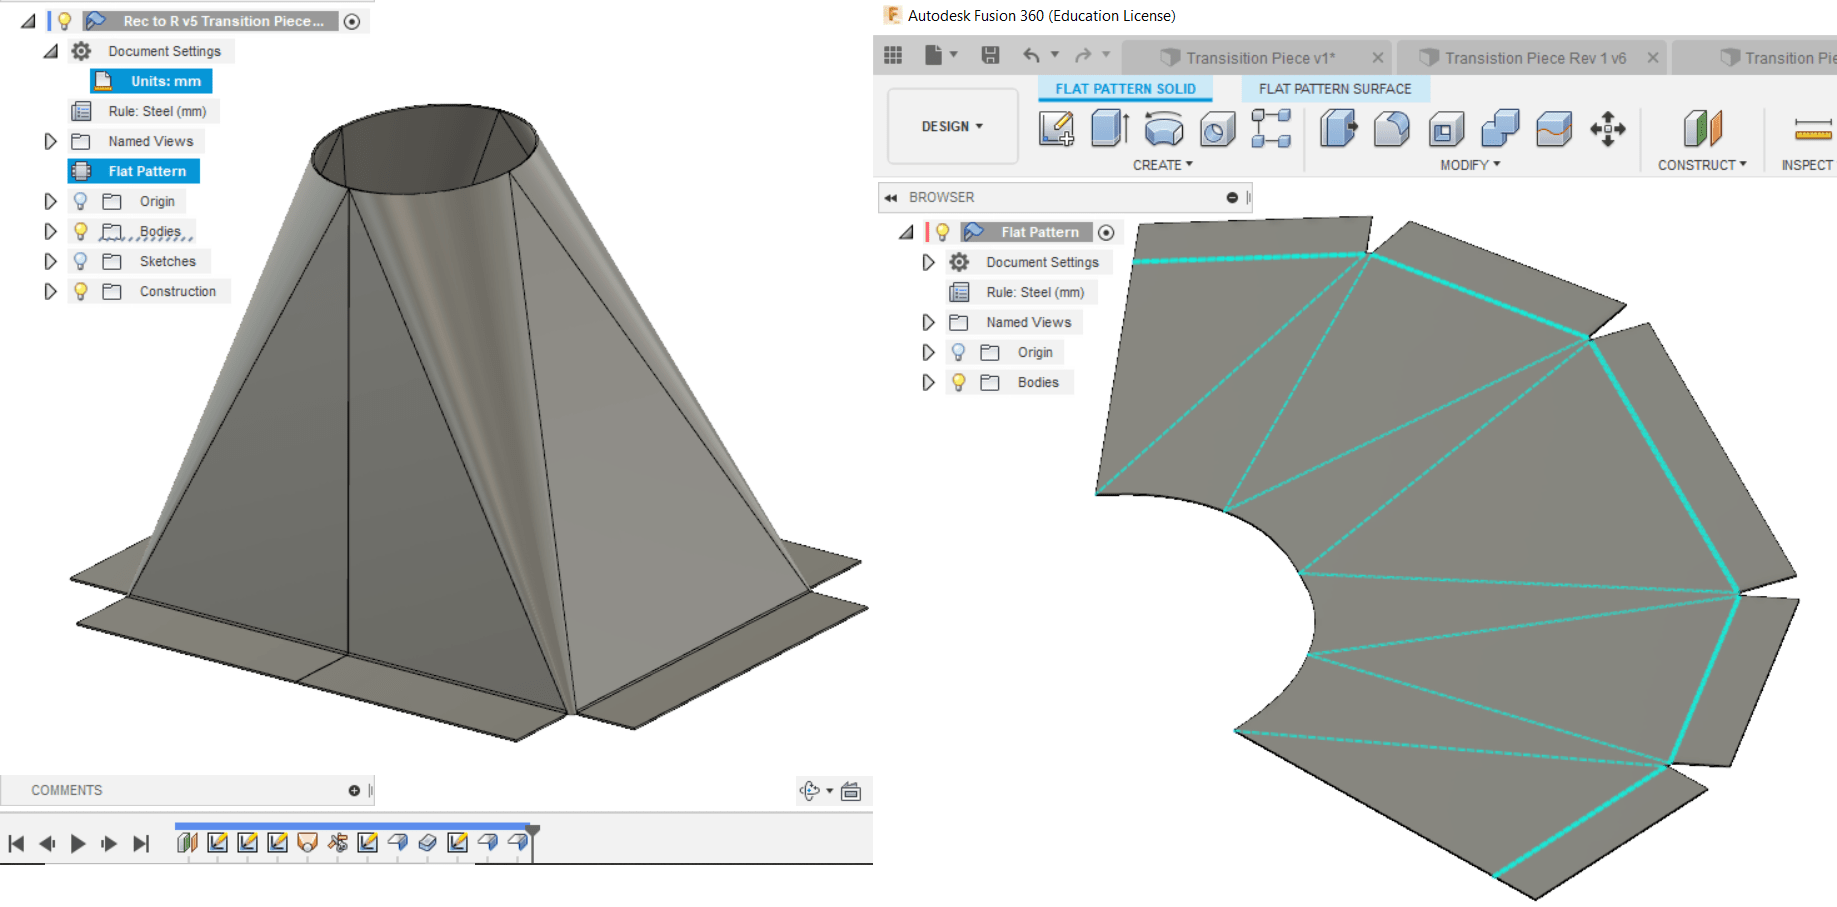This screenshot has height=907, width=1837.
Task: Open the CREATE panel dropdown
Action: pyautogui.click(x=1163, y=165)
